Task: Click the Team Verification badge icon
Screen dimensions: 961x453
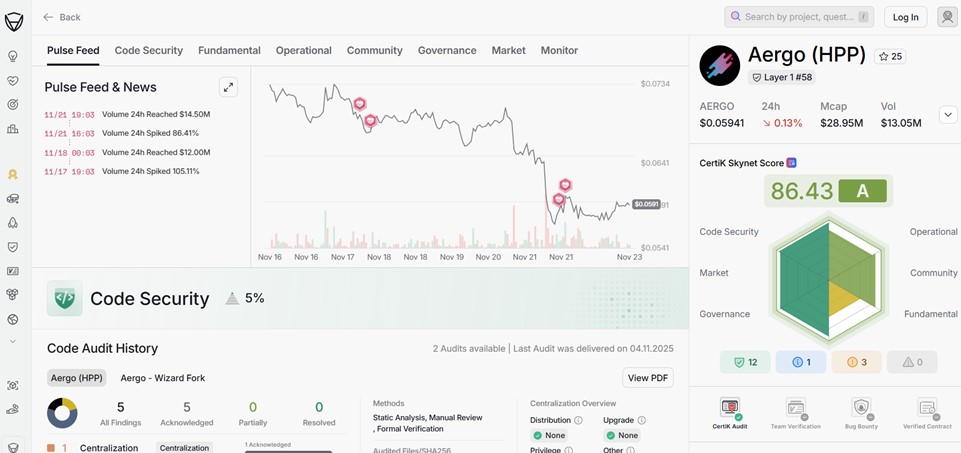Action: point(796,408)
